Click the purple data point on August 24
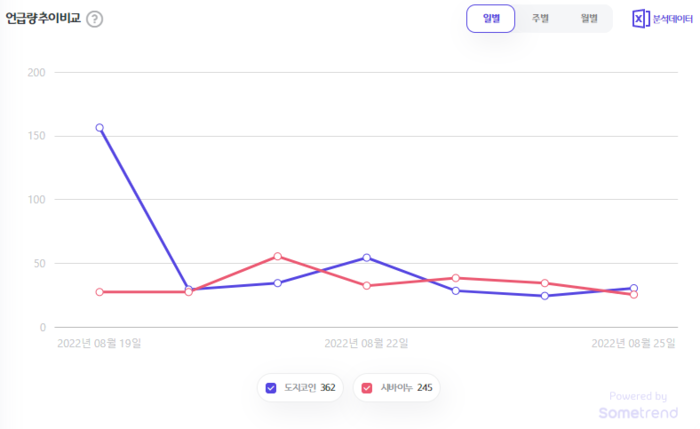The height and width of the screenshot is (429, 700). 545,296
